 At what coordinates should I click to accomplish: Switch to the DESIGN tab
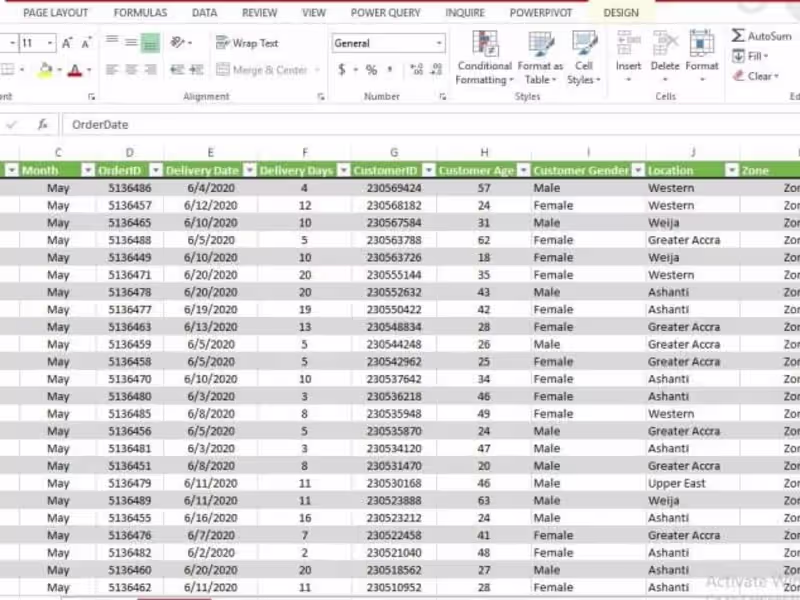(x=621, y=13)
